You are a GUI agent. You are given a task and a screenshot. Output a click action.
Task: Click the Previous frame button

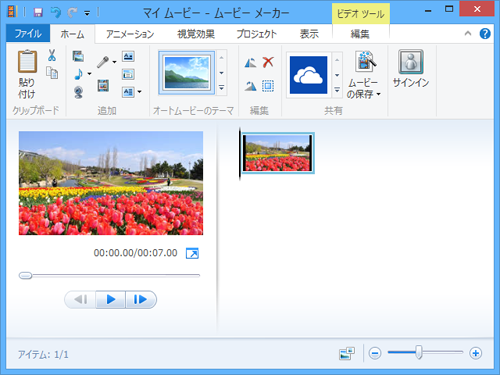80,299
